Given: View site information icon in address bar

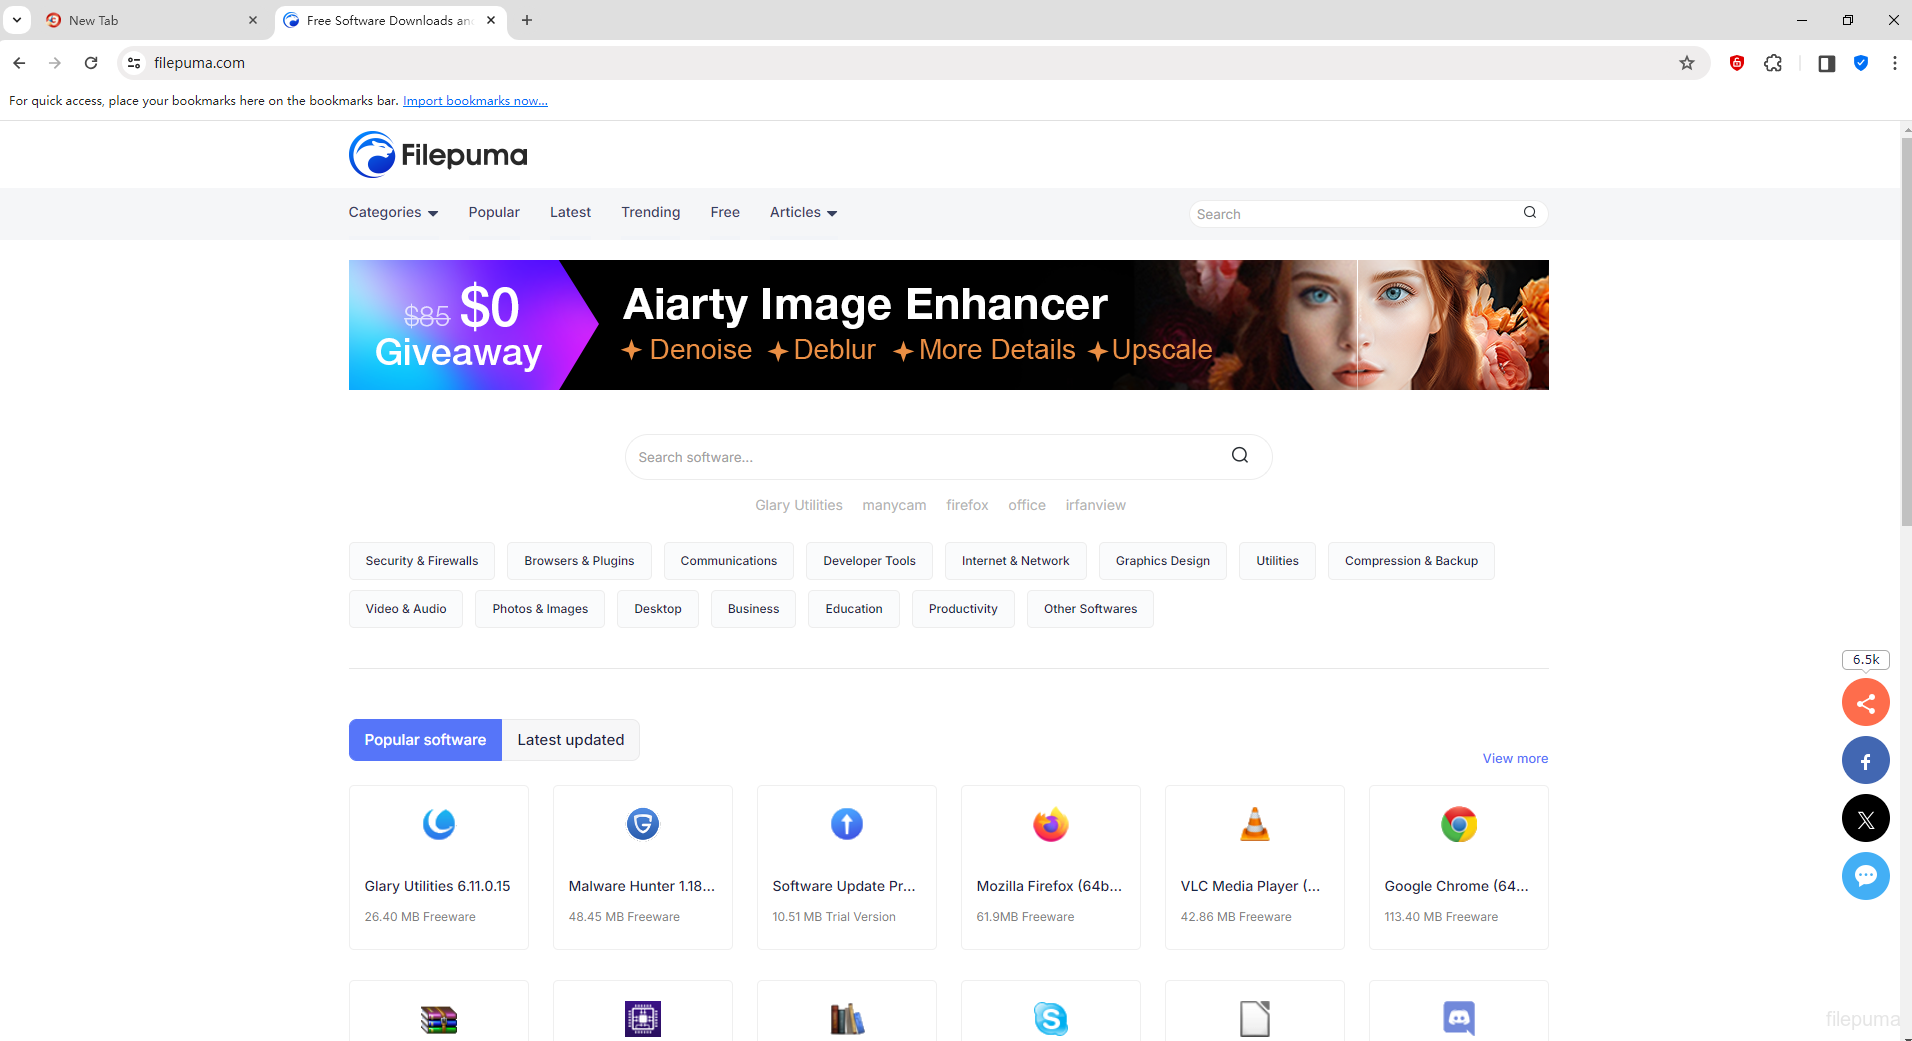Looking at the screenshot, I should click(x=134, y=63).
